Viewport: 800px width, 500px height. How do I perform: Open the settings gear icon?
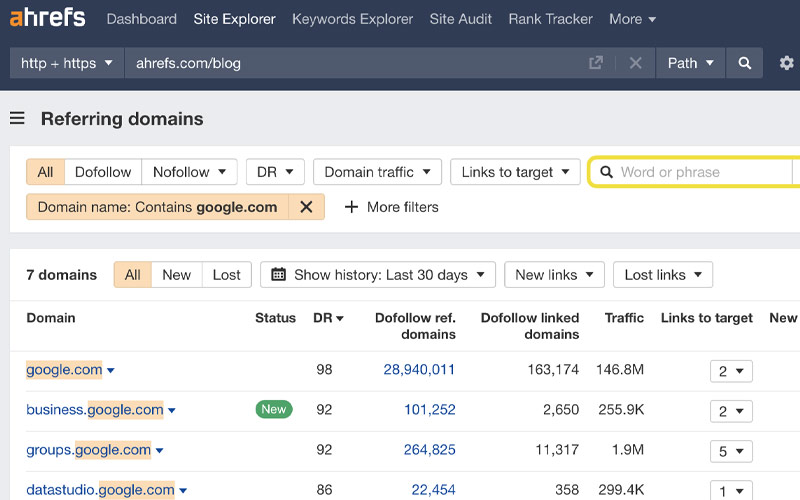(786, 63)
